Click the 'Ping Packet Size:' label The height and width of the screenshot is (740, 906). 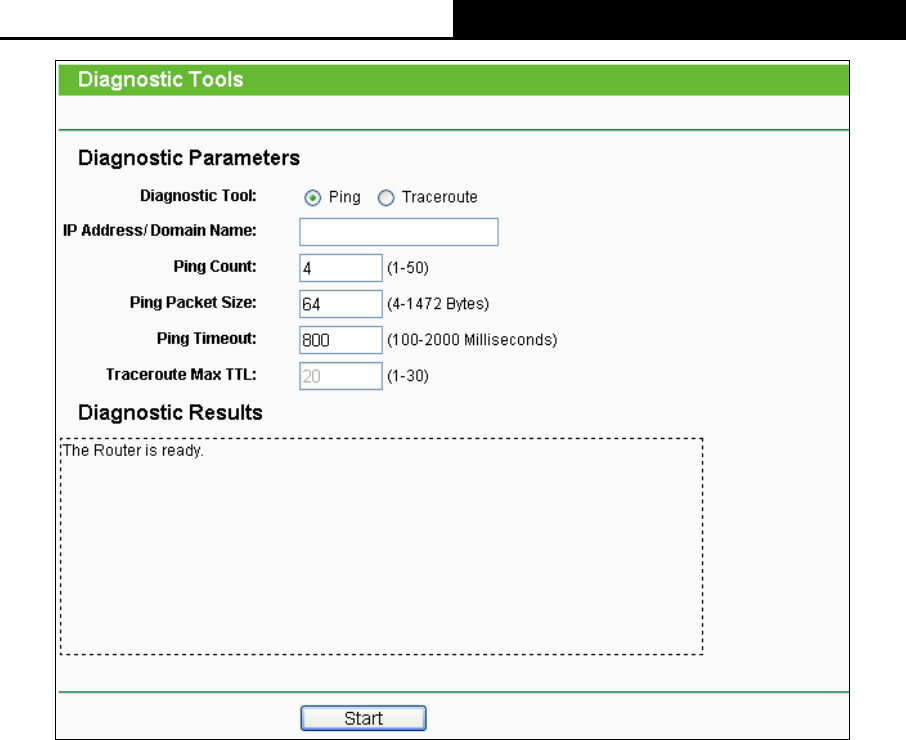click(x=193, y=302)
